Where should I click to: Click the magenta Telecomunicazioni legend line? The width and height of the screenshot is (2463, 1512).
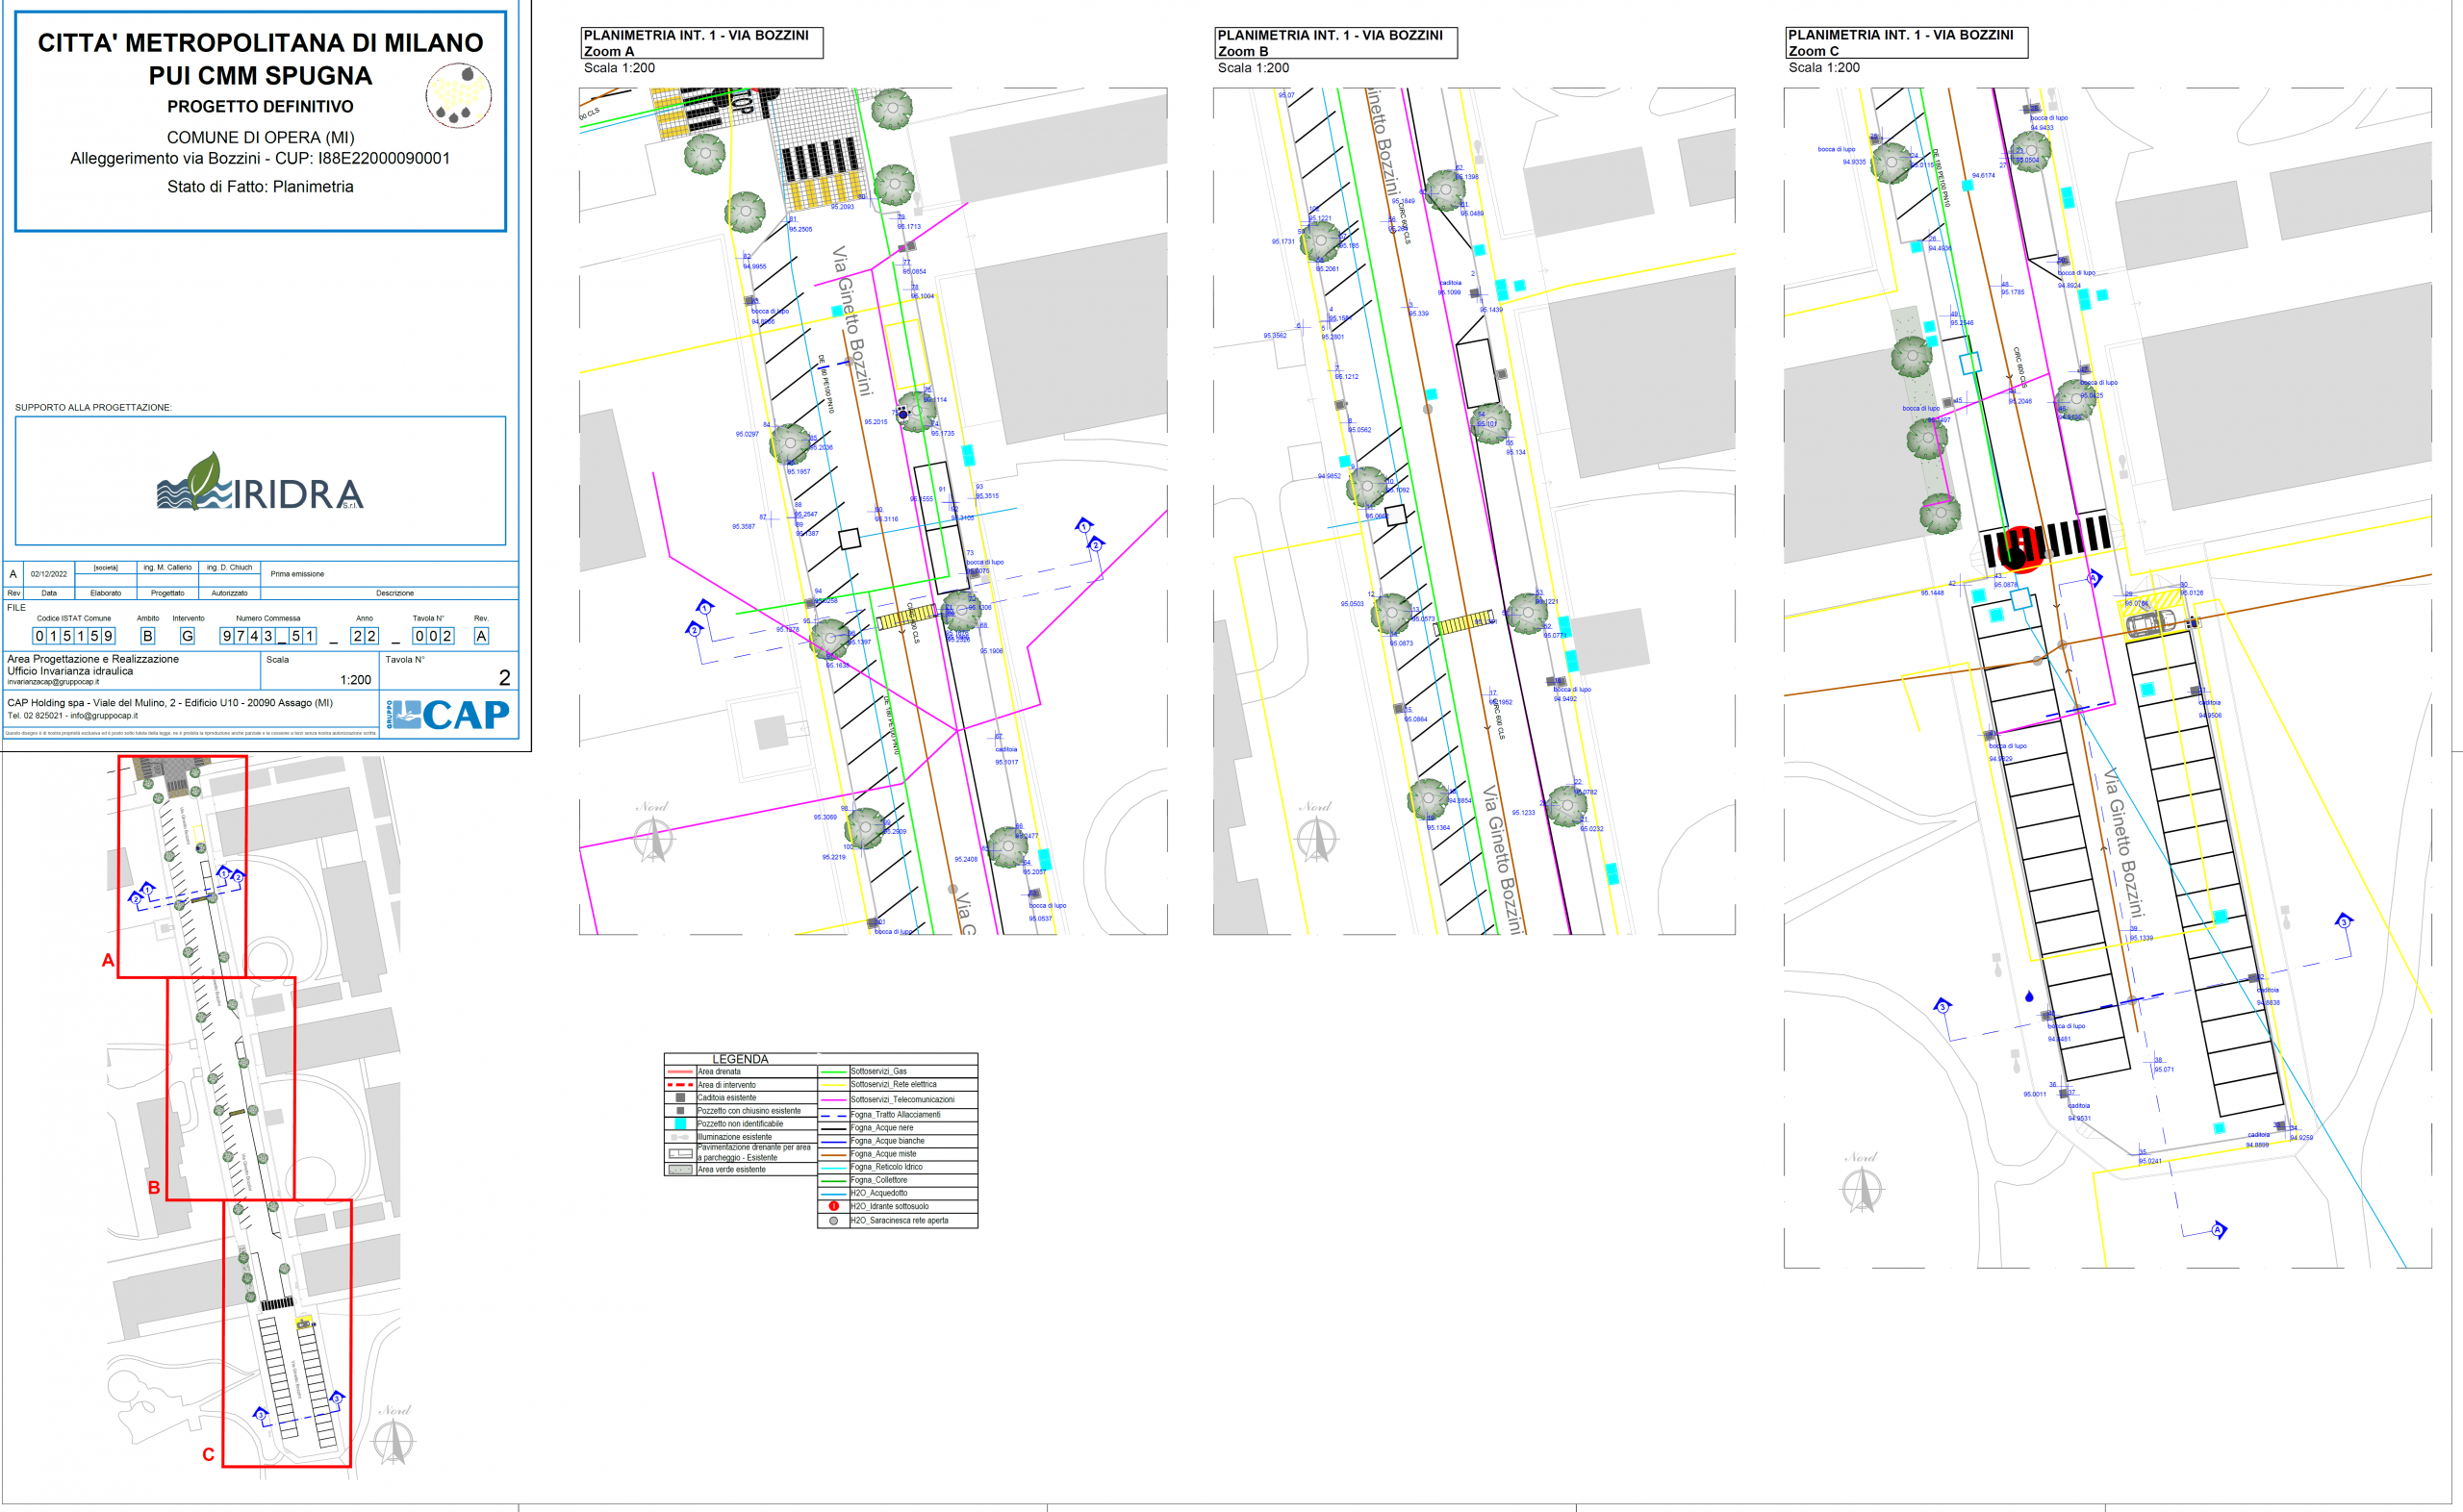pyautogui.click(x=833, y=1099)
